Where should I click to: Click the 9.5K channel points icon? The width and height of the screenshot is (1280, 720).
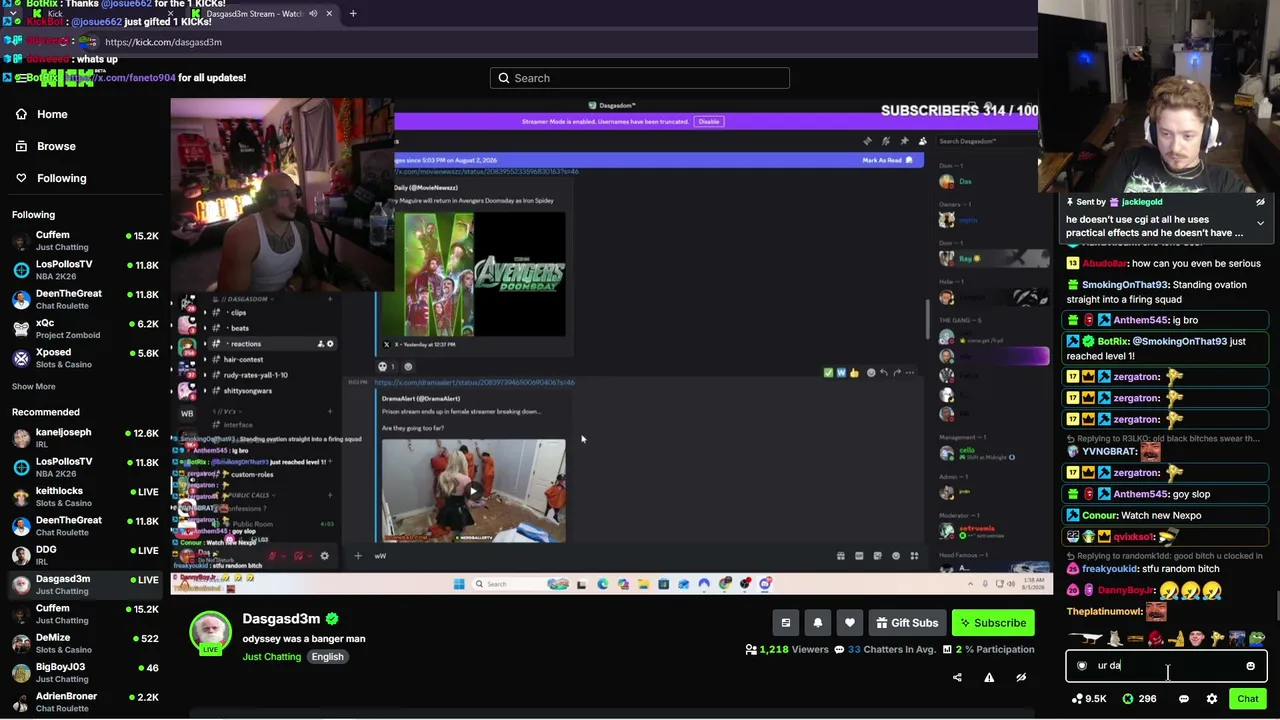[x=1077, y=699]
